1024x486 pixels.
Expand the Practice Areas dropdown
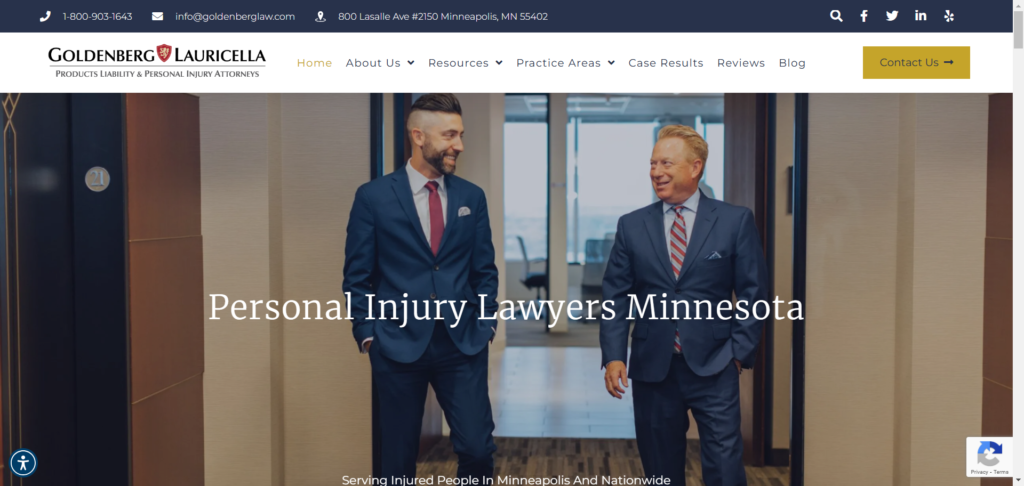pyautogui.click(x=566, y=63)
